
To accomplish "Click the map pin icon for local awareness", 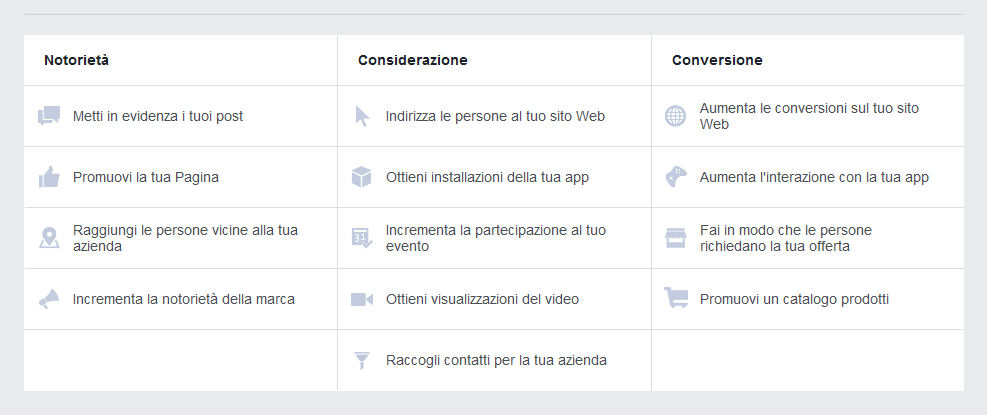I will pyautogui.click(x=49, y=238).
